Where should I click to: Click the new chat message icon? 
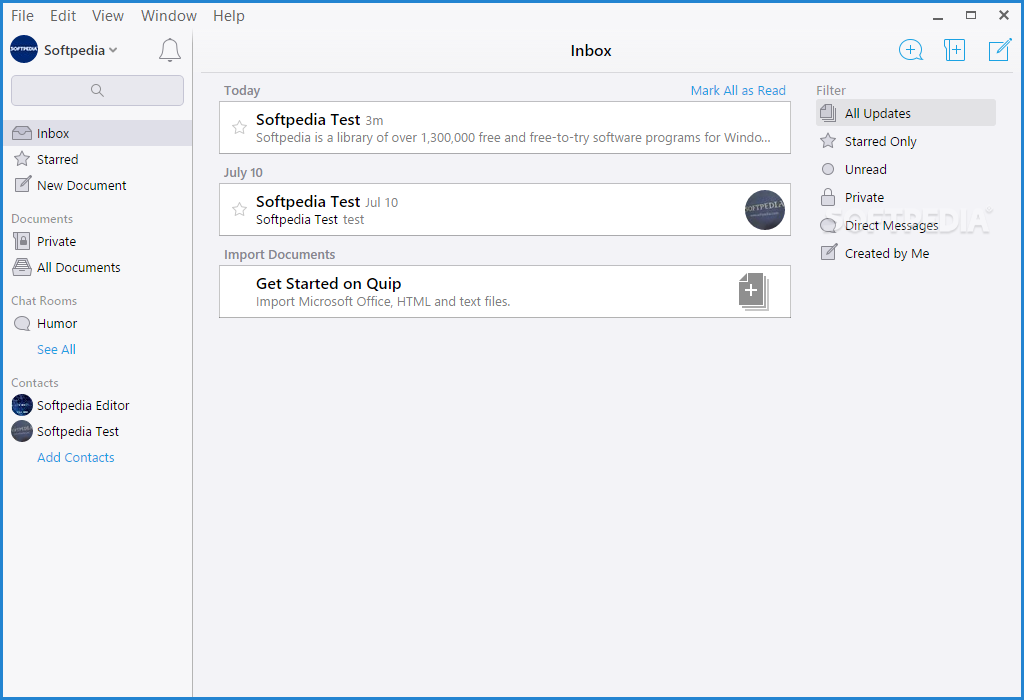tap(910, 50)
